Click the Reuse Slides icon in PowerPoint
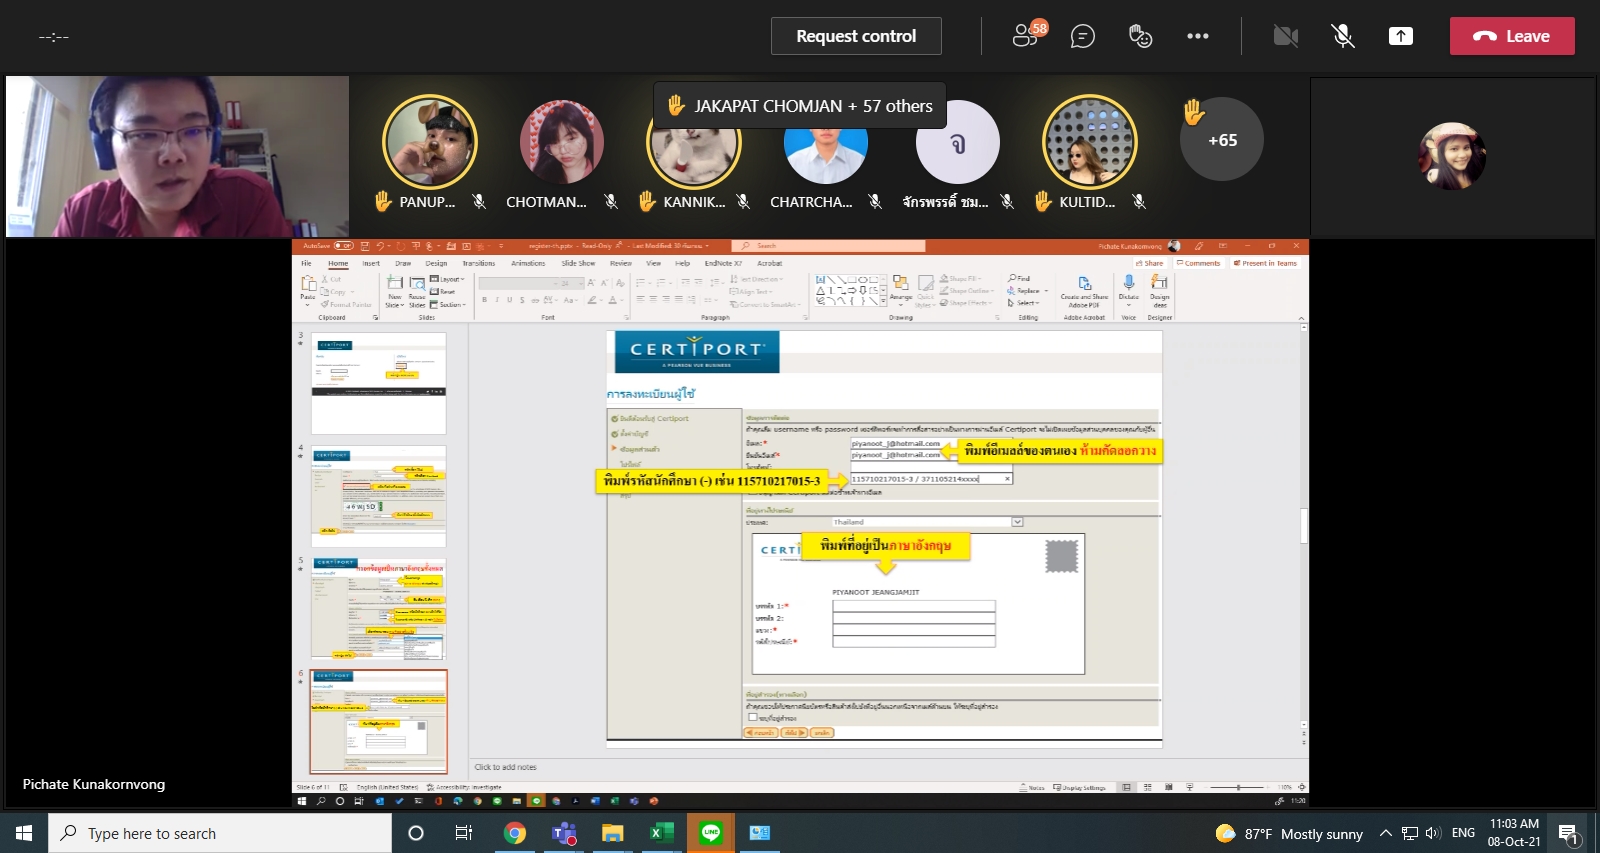 pyautogui.click(x=417, y=285)
